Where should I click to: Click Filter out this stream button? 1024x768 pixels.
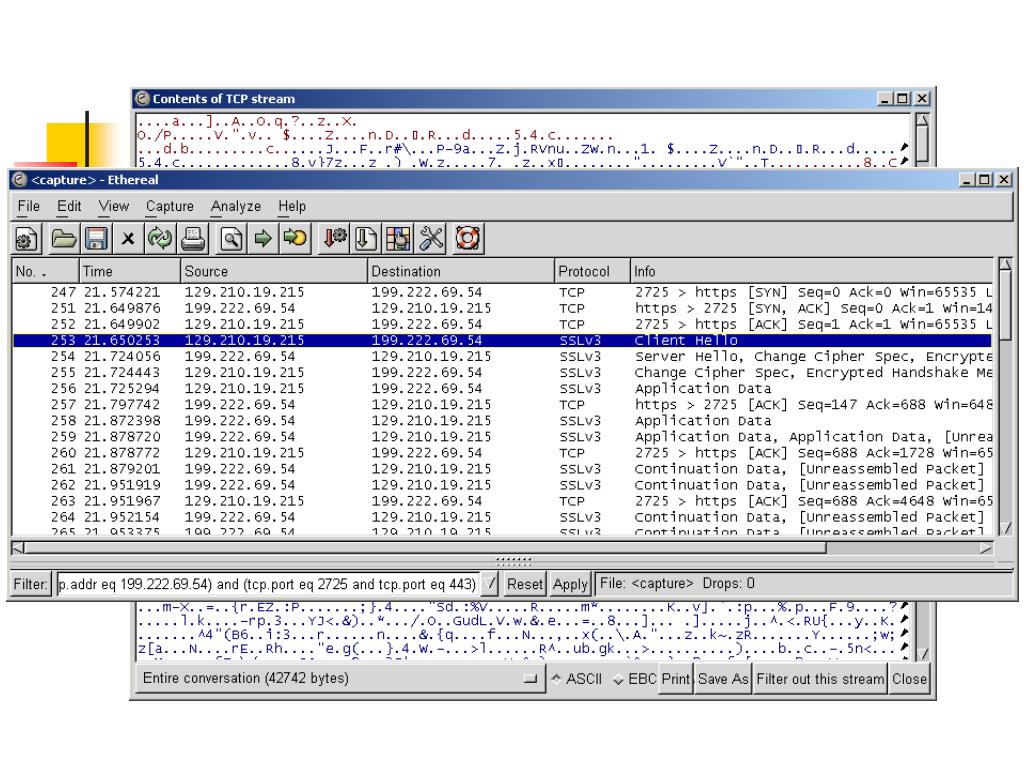pos(820,679)
